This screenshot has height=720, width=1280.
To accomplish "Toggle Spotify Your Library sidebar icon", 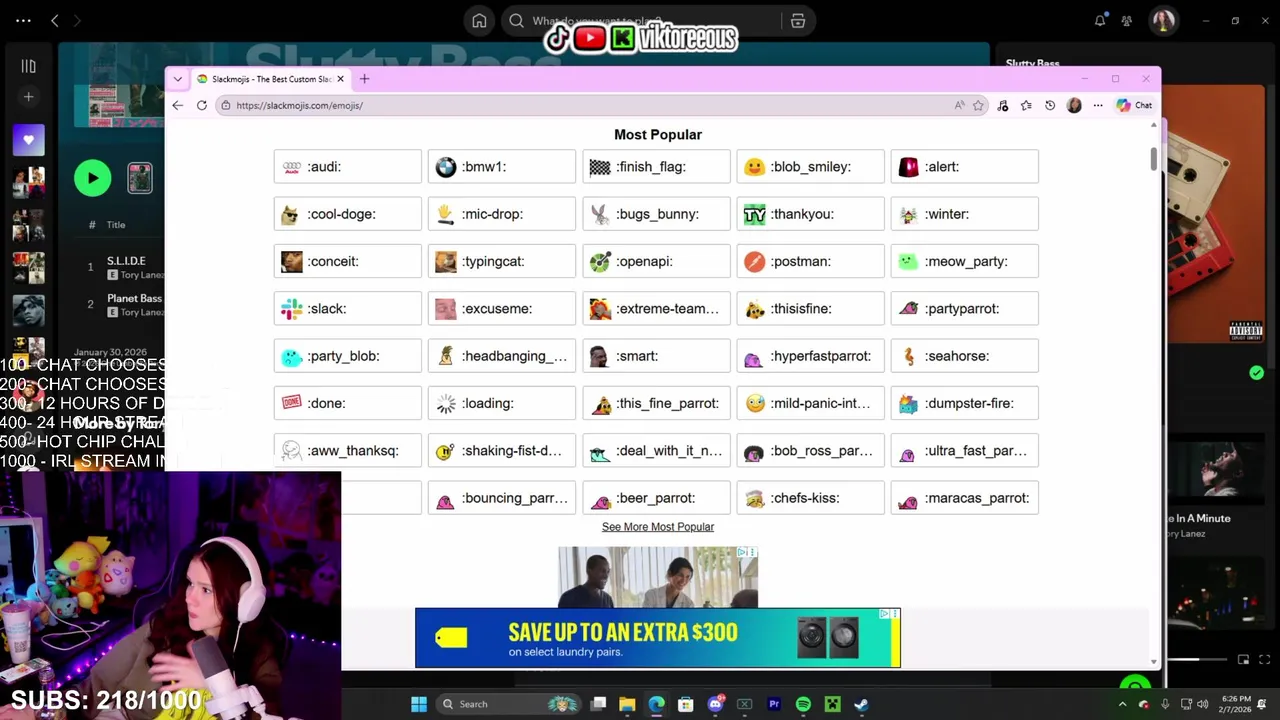I will [28, 66].
